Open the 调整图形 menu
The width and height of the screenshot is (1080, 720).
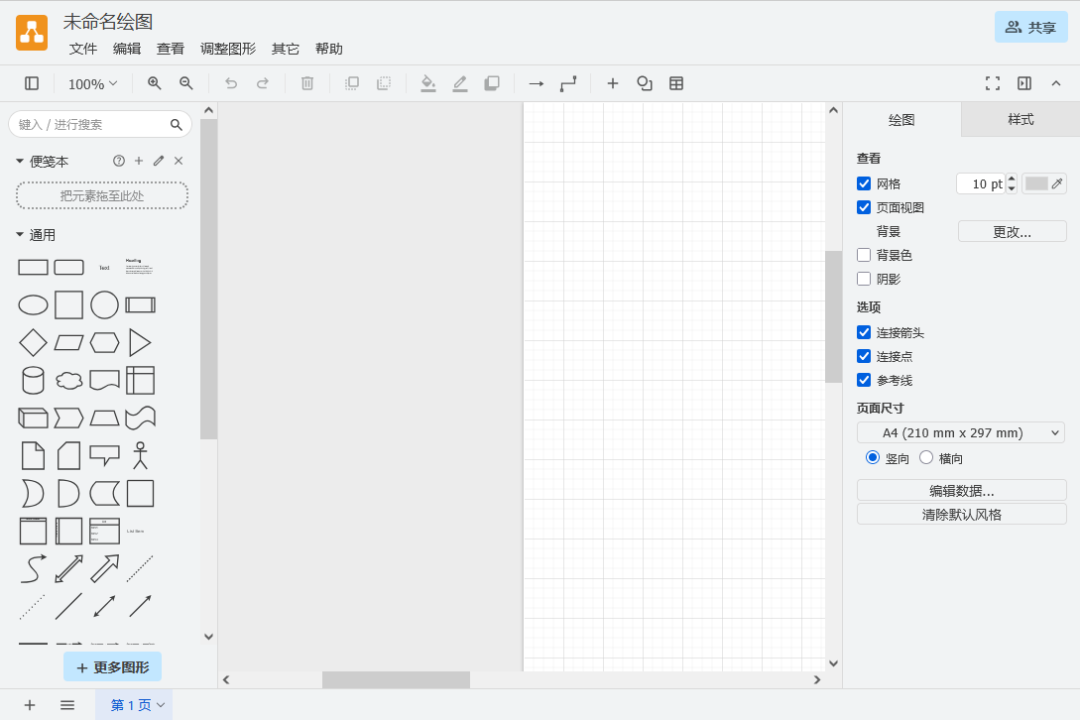coord(228,49)
